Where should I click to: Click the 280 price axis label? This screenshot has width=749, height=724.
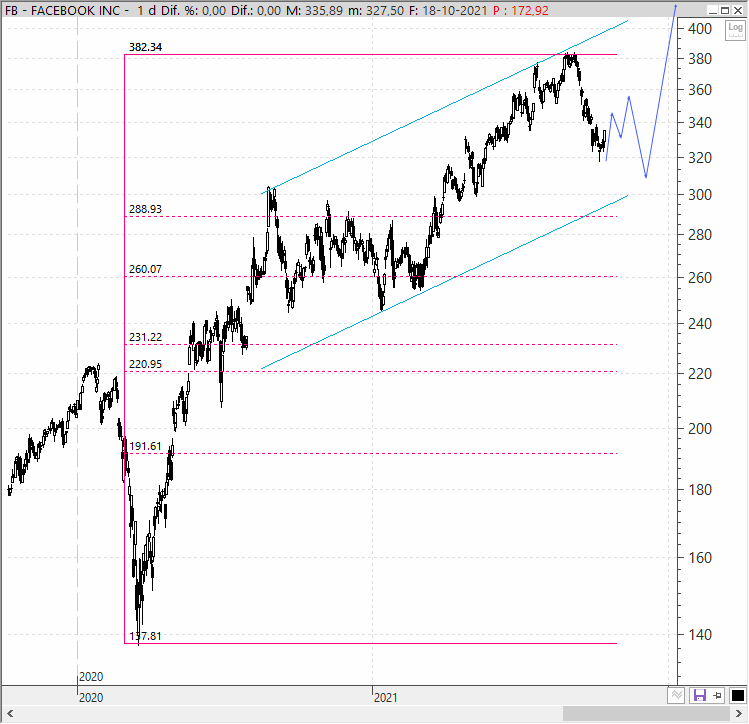700,234
